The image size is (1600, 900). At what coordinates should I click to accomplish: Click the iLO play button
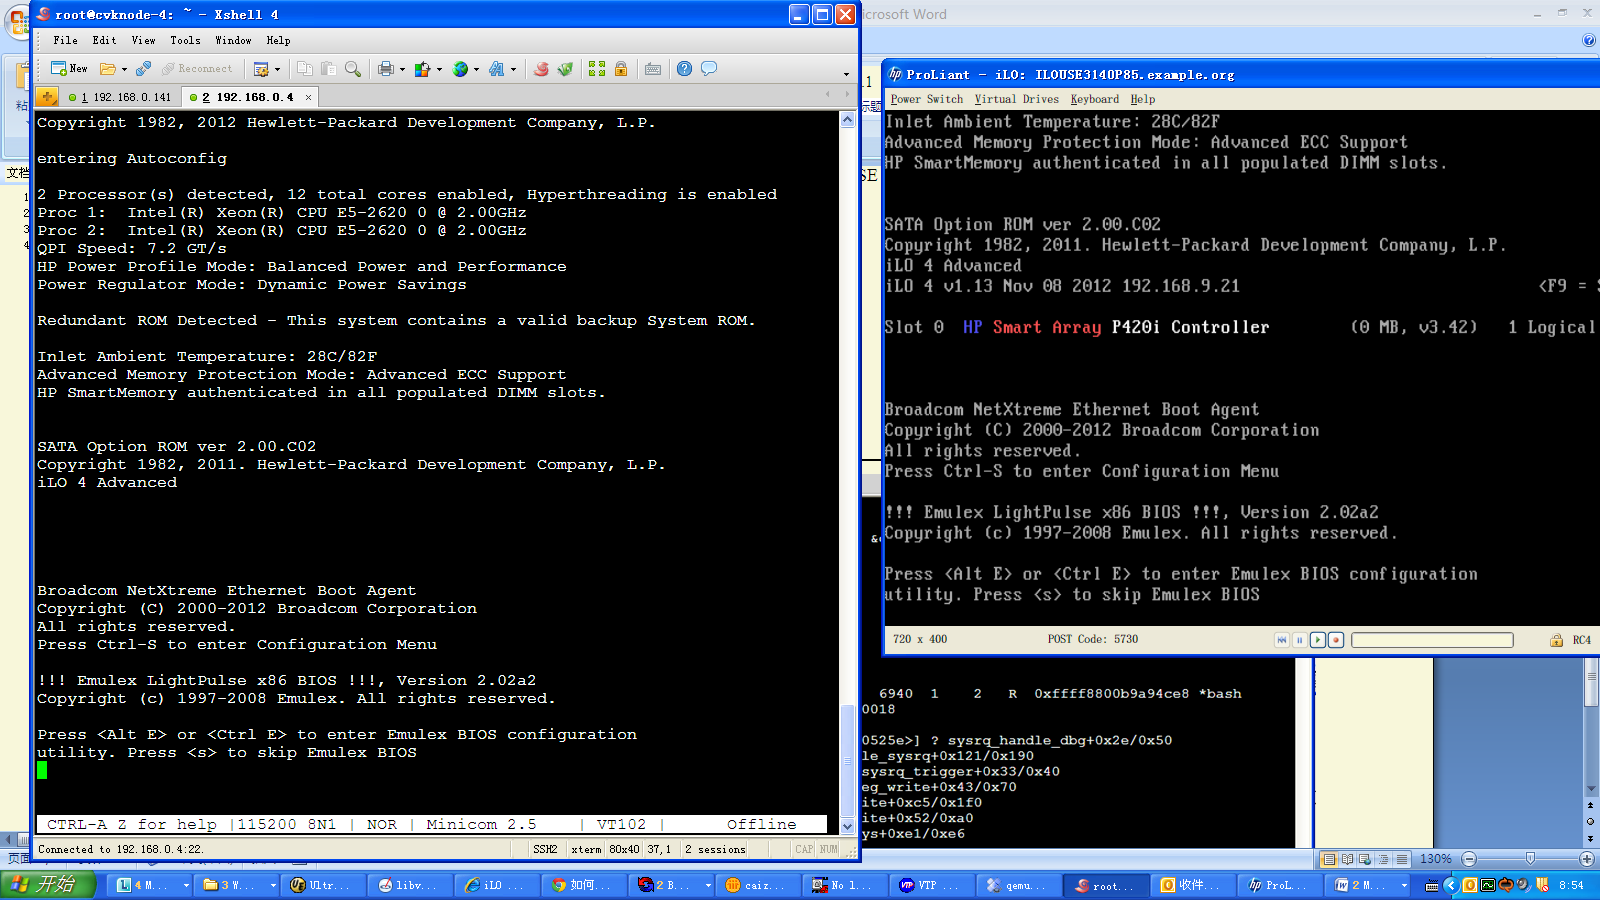[1317, 640]
